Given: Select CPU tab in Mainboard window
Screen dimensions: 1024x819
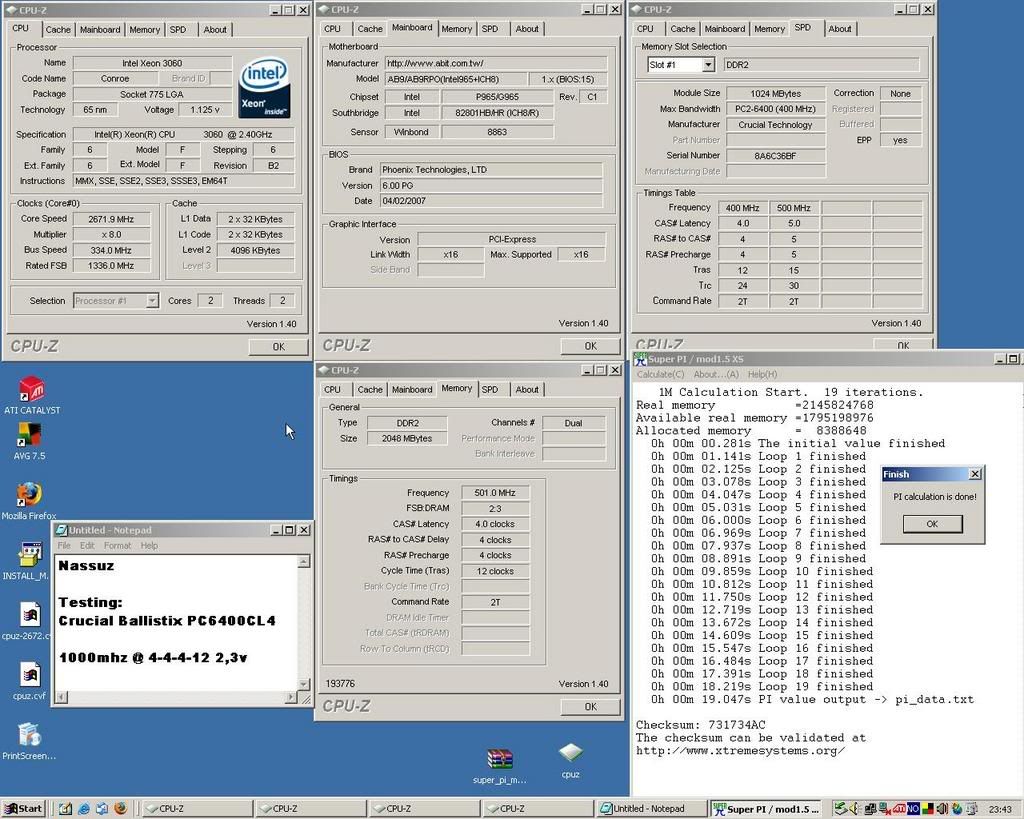Looking at the screenshot, I should [332, 29].
